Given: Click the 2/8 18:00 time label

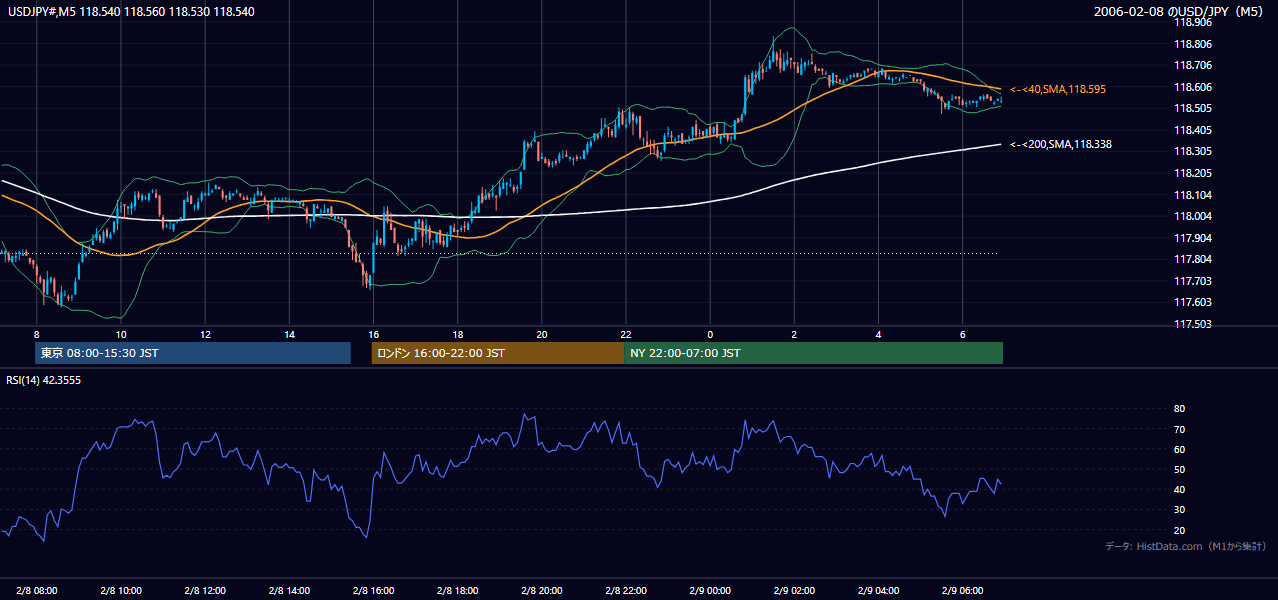Looking at the screenshot, I should point(458,590).
